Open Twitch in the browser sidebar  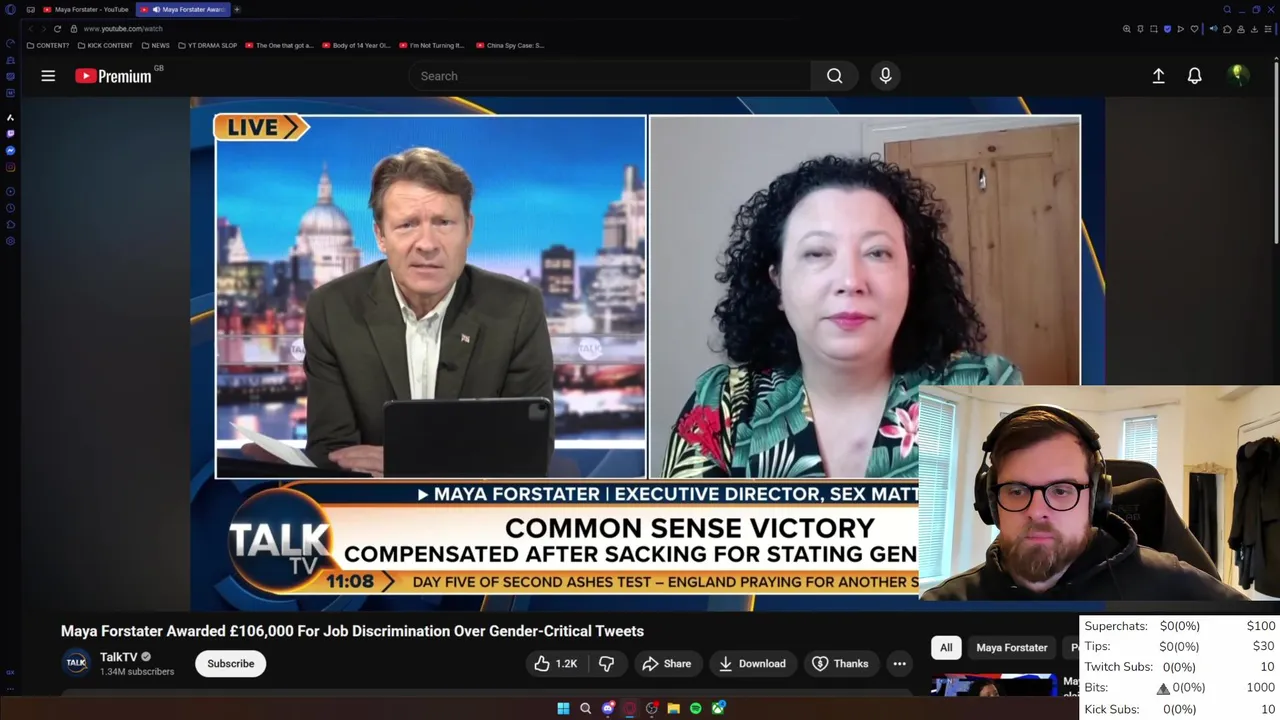pyautogui.click(x=10, y=134)
